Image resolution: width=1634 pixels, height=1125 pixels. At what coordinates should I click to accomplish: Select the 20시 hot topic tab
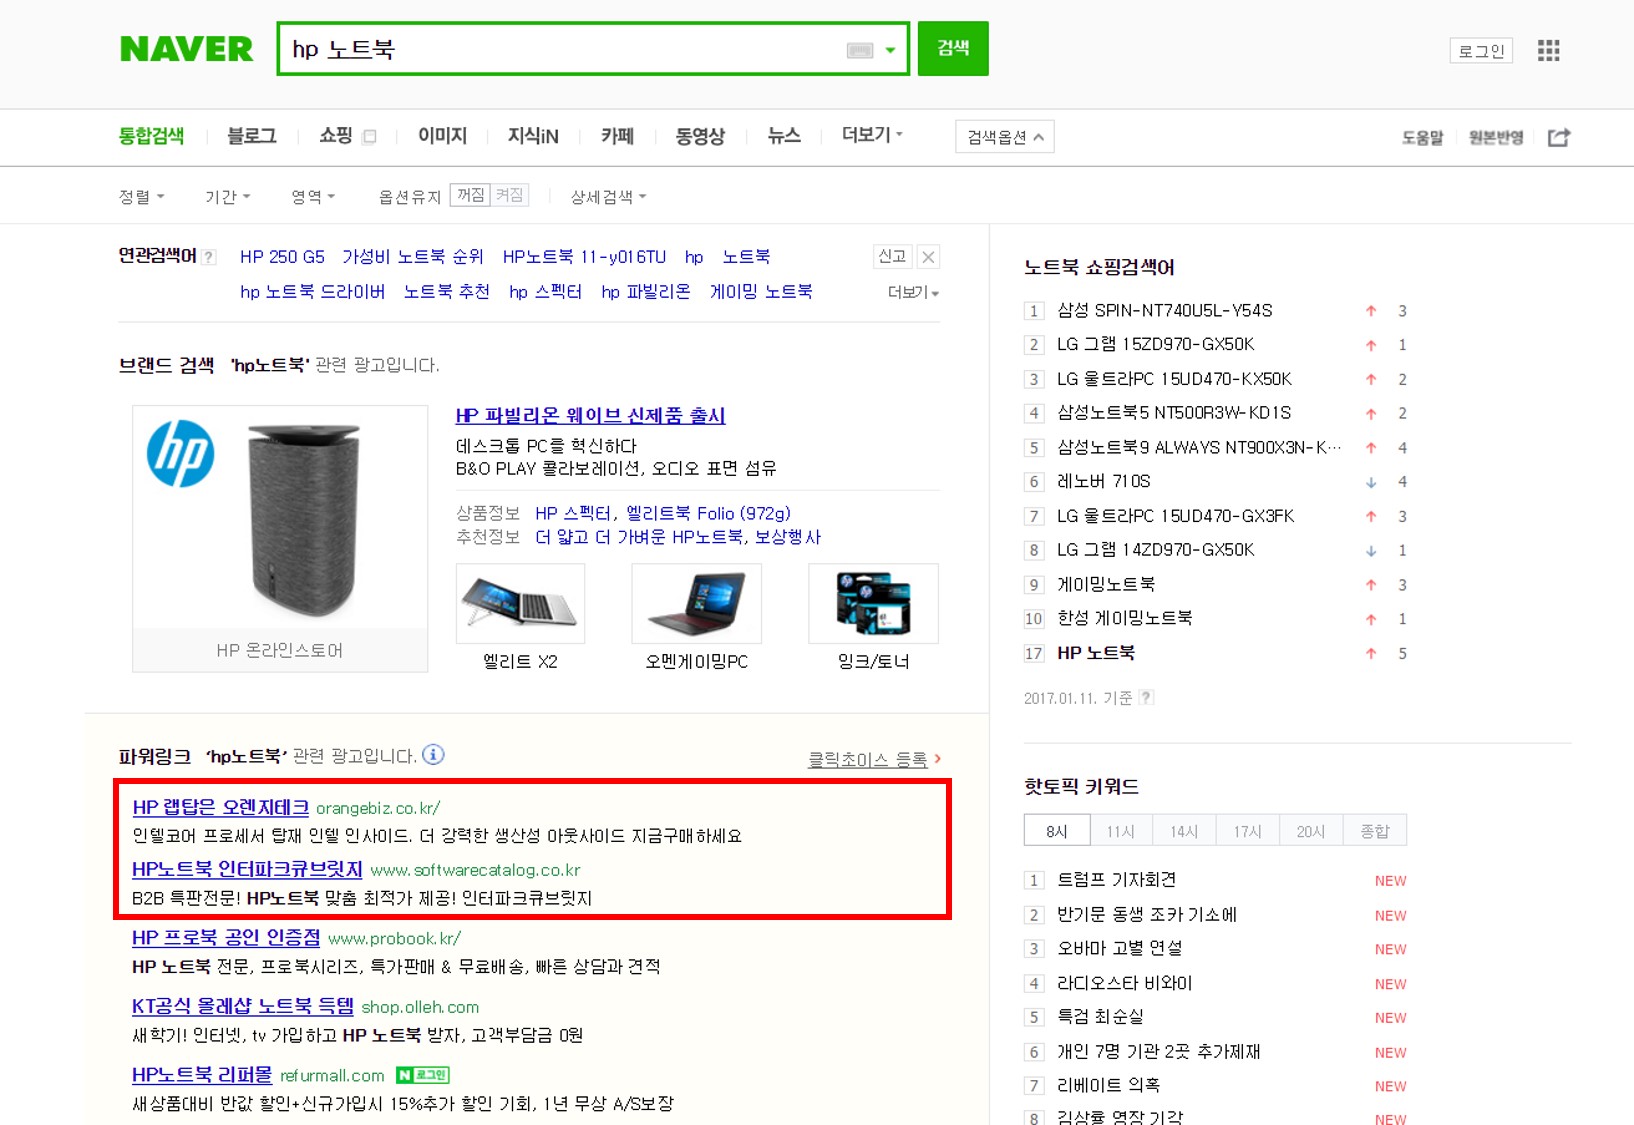[1311, 831]
